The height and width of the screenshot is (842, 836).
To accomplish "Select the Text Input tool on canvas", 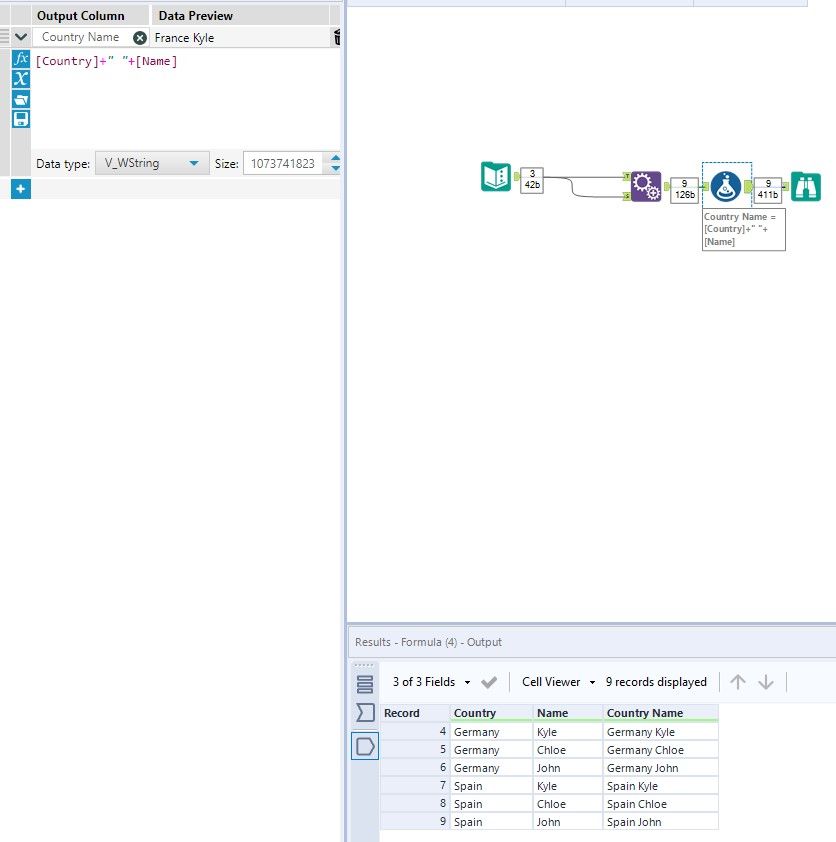I will coord(496,176).
